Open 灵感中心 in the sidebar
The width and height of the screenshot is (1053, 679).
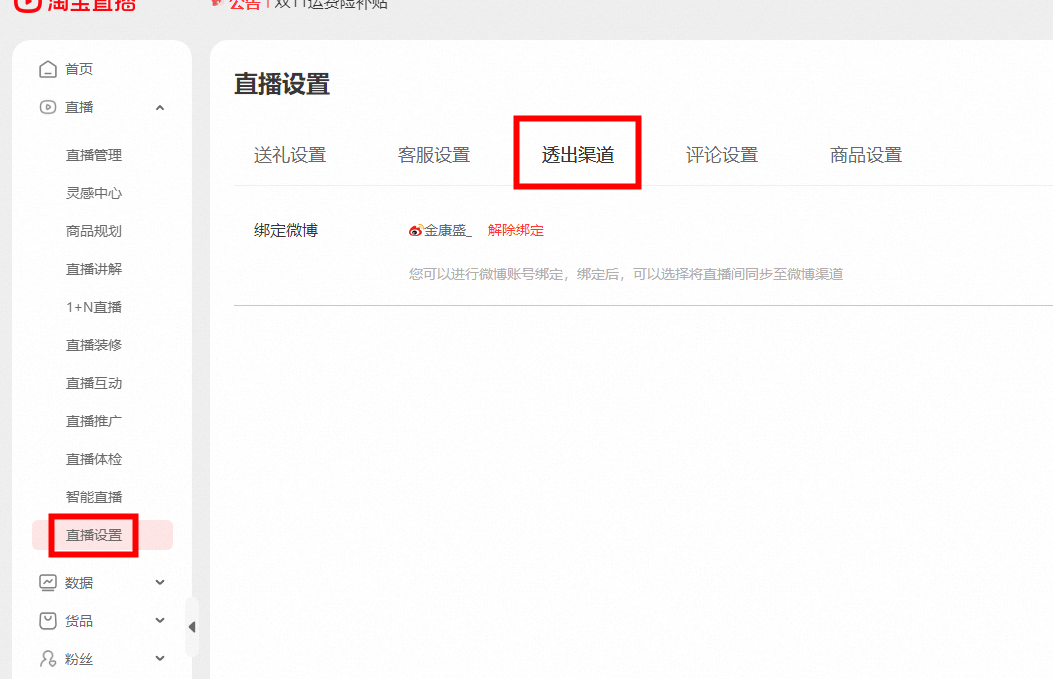coord(94,193)
